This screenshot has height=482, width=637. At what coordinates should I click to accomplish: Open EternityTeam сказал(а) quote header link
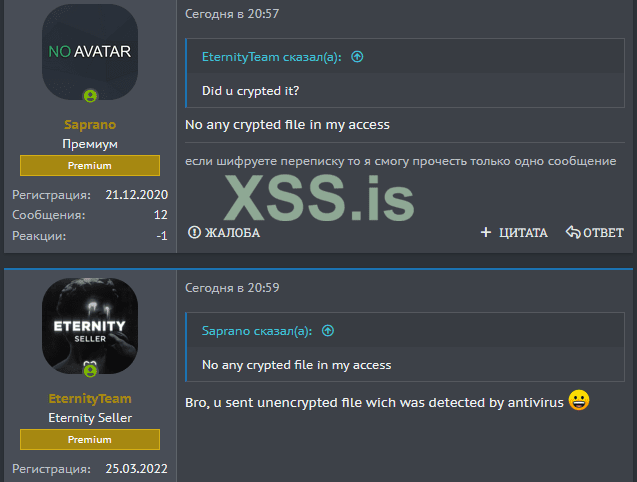tap(271, 57)
